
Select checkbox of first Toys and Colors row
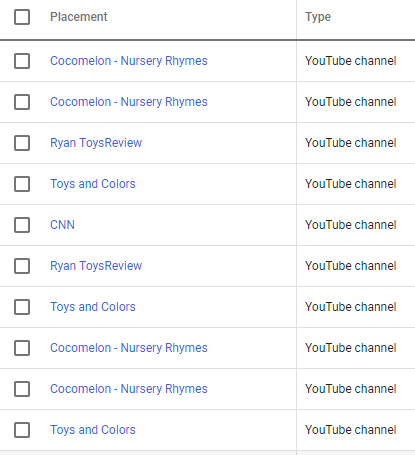pos(22,184)
